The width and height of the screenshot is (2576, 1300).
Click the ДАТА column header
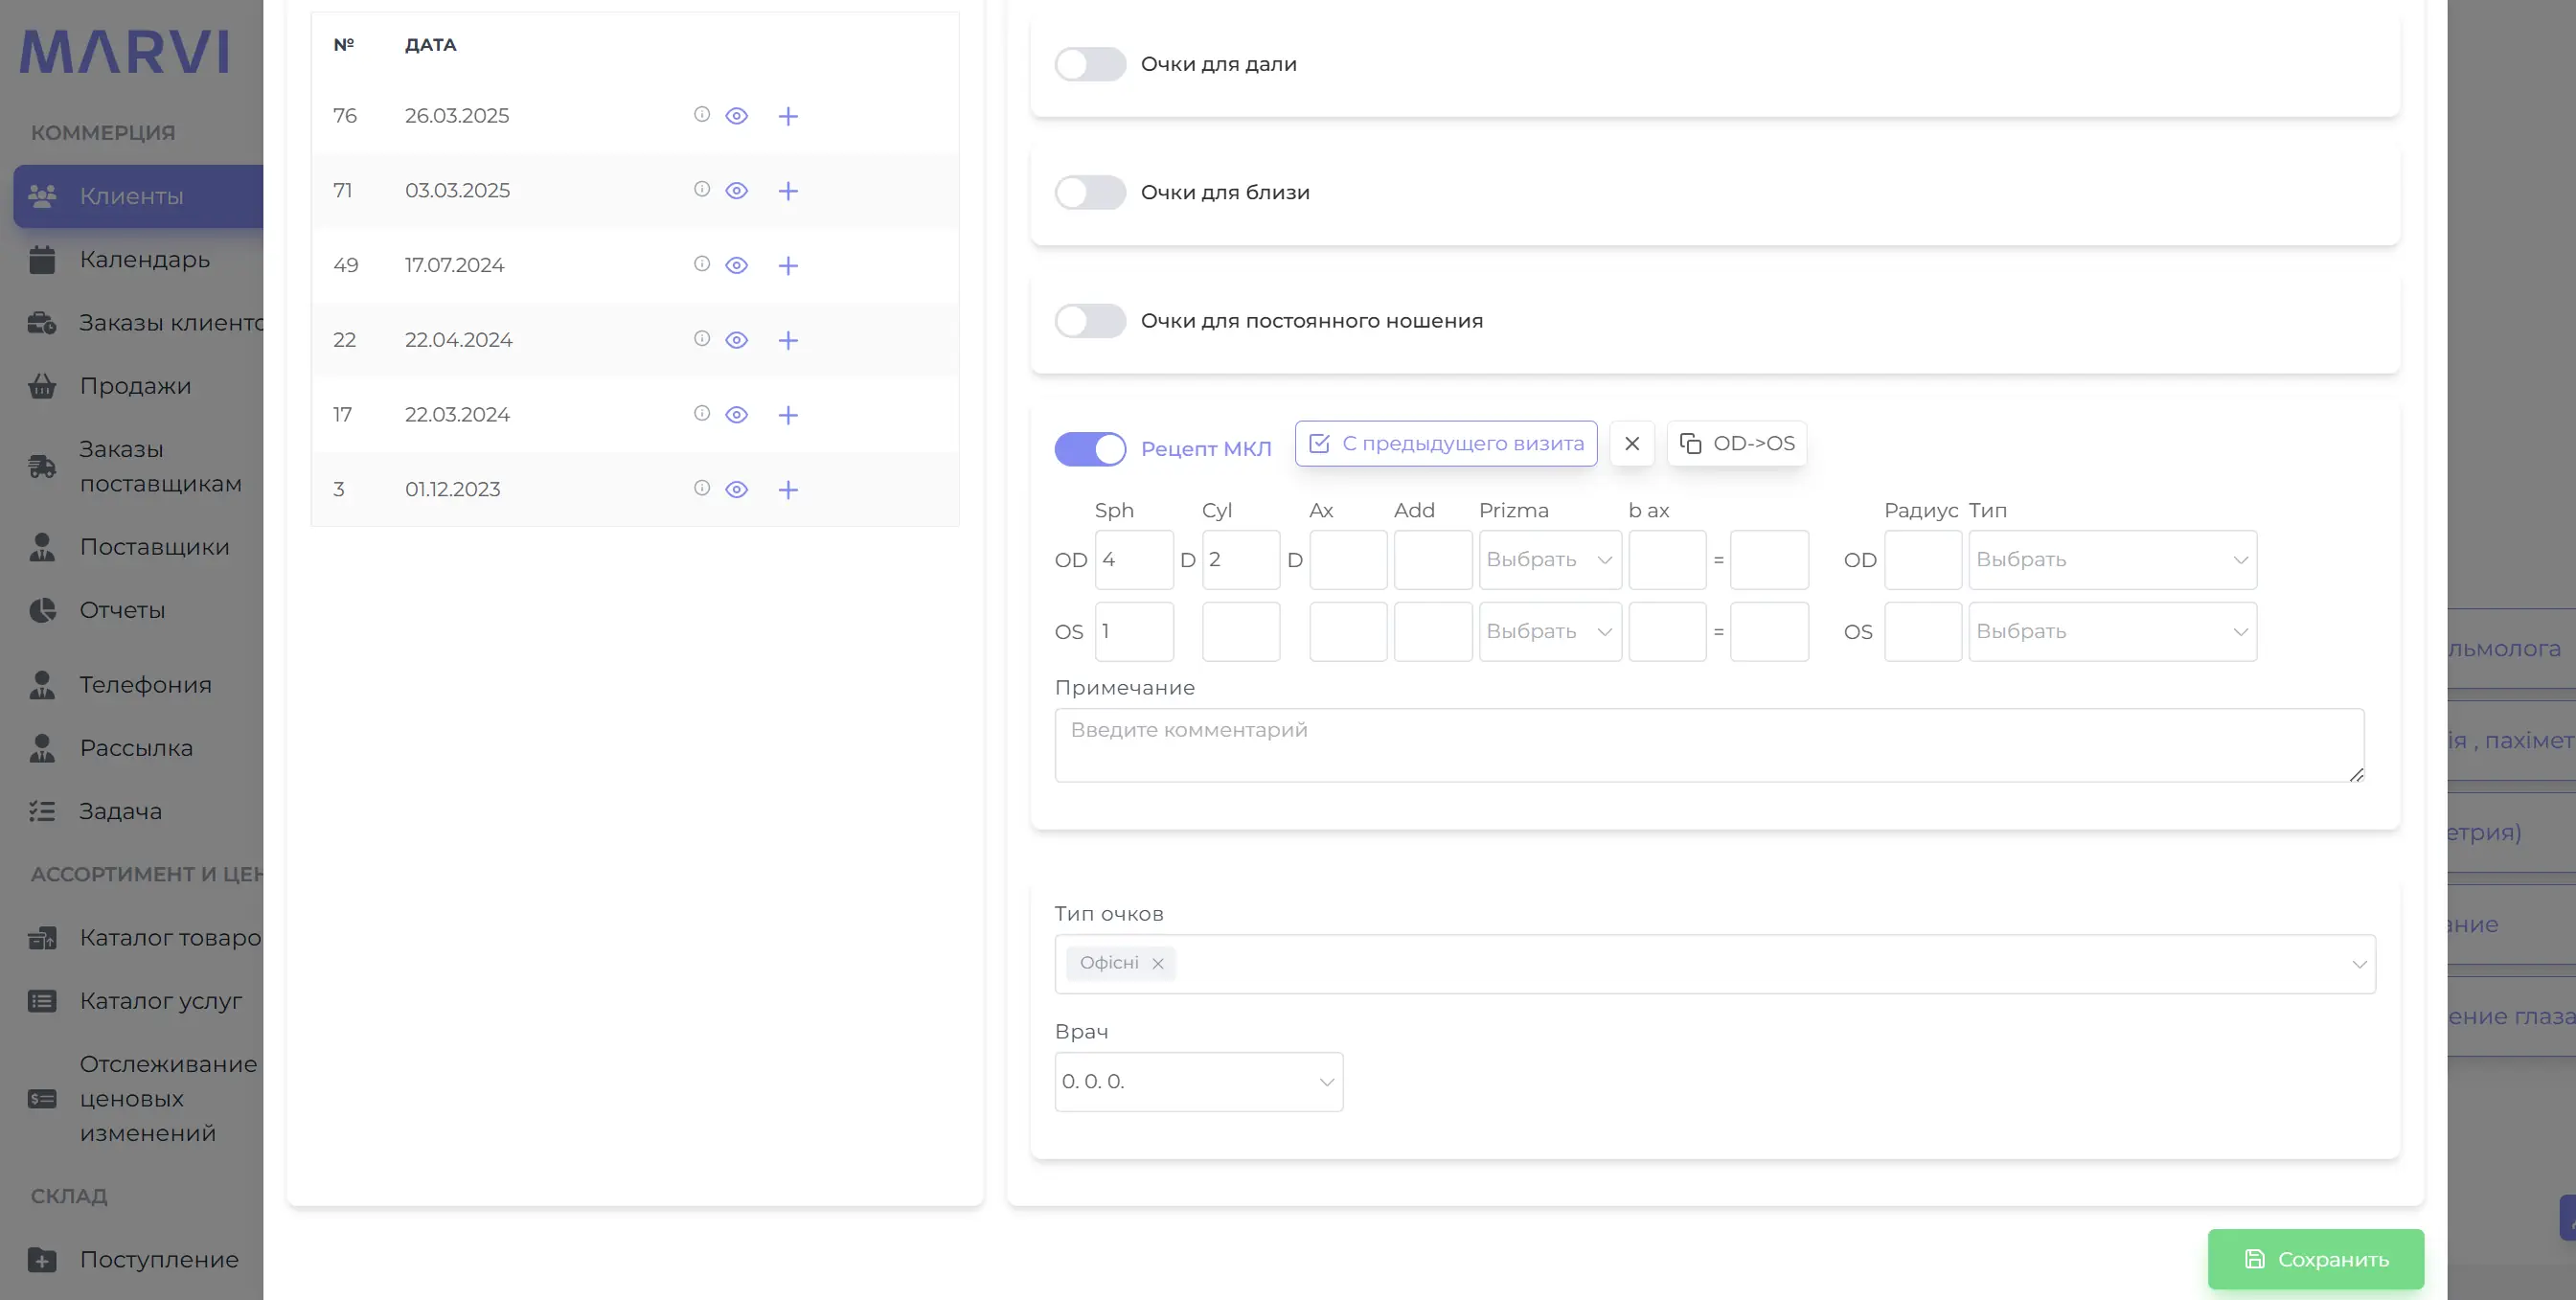431,45
